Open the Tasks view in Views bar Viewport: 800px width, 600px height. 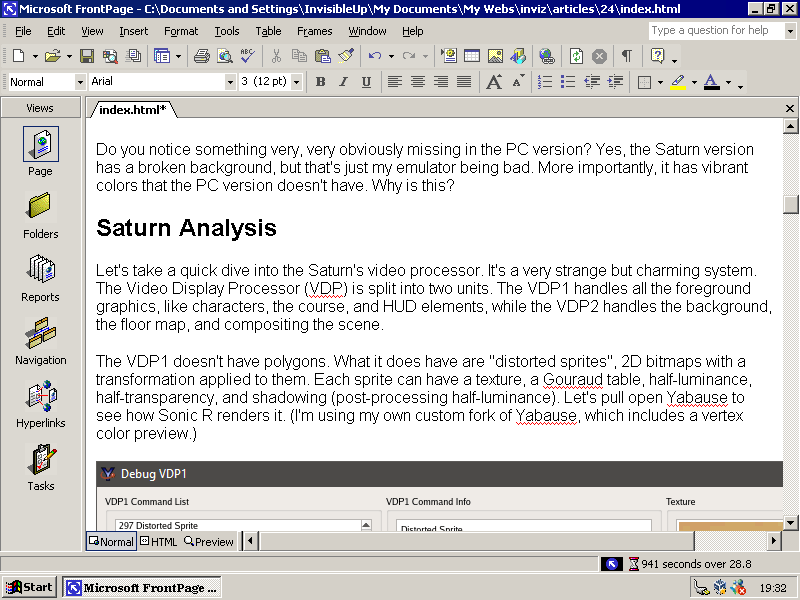pos(40,467)
